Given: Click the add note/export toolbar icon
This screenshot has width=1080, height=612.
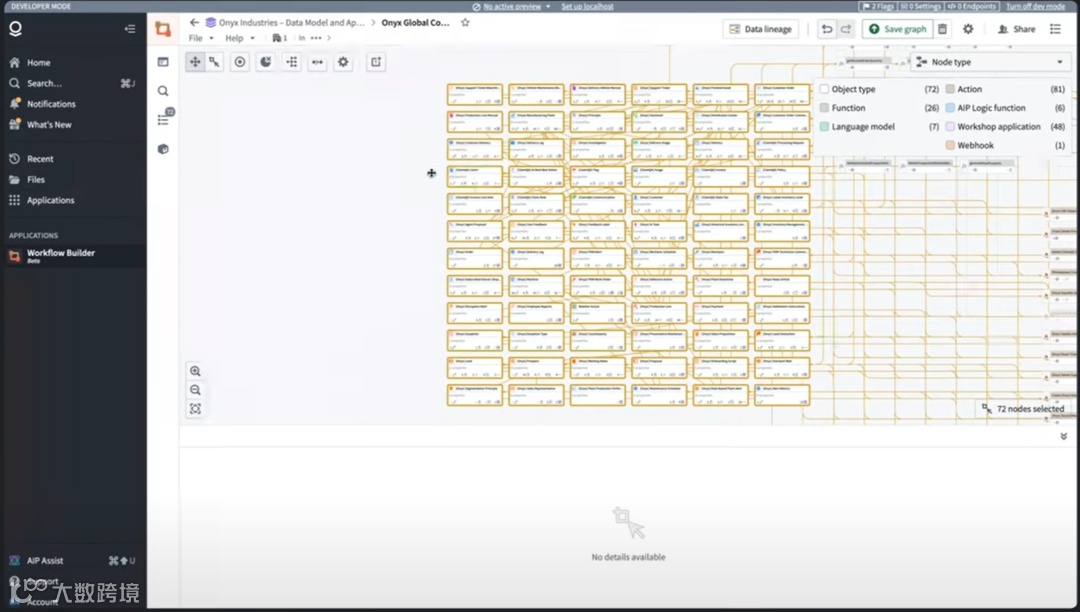Looking at the screenshot, I should pos(376,62).
